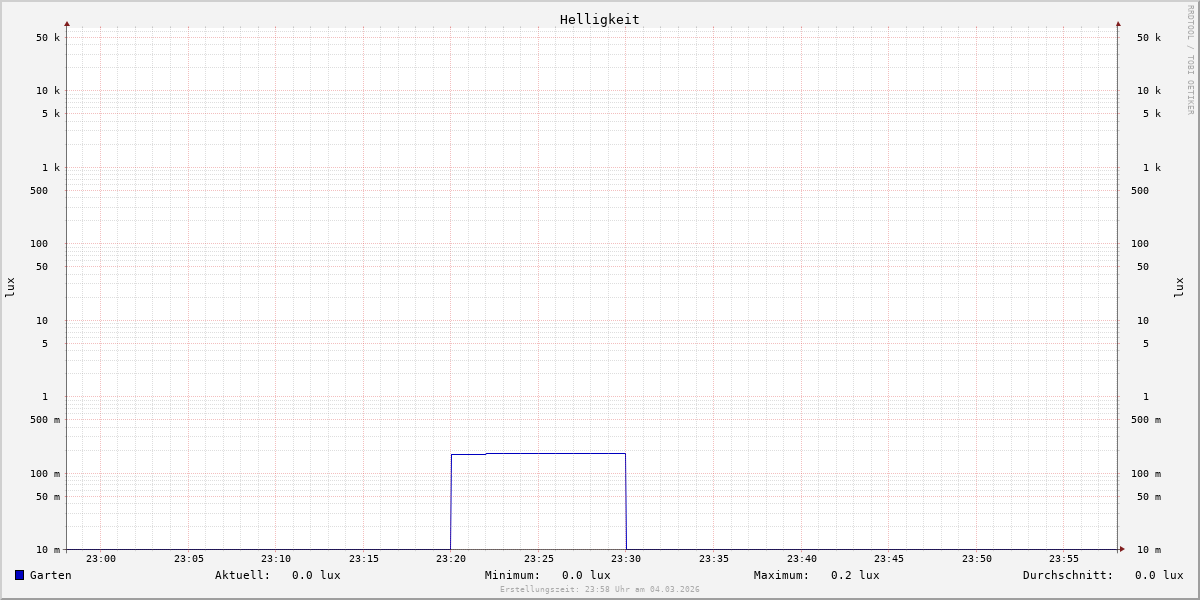
Task: Click the 23:00 time axis label
Action: [x=101, y=559]
